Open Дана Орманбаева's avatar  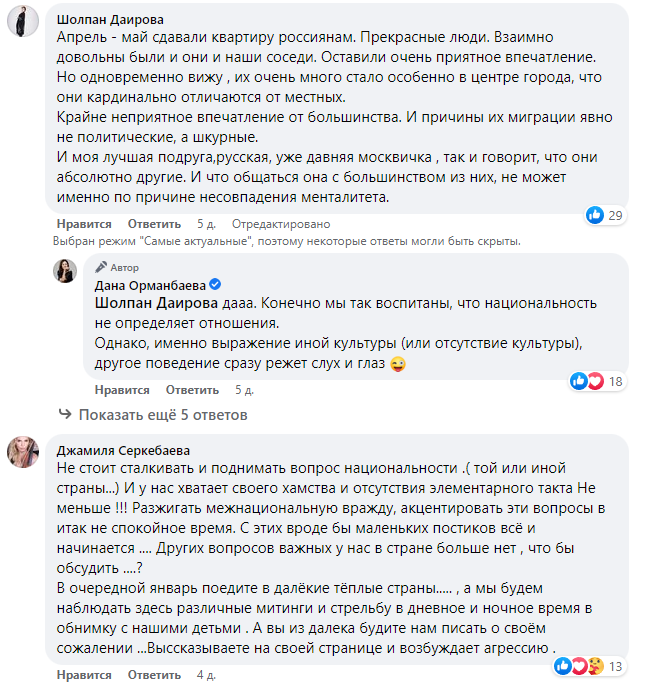(x=65, y=270)
